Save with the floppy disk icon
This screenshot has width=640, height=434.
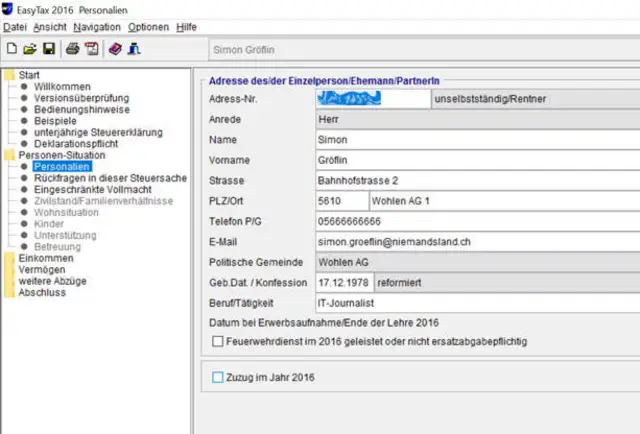(48, 47)
